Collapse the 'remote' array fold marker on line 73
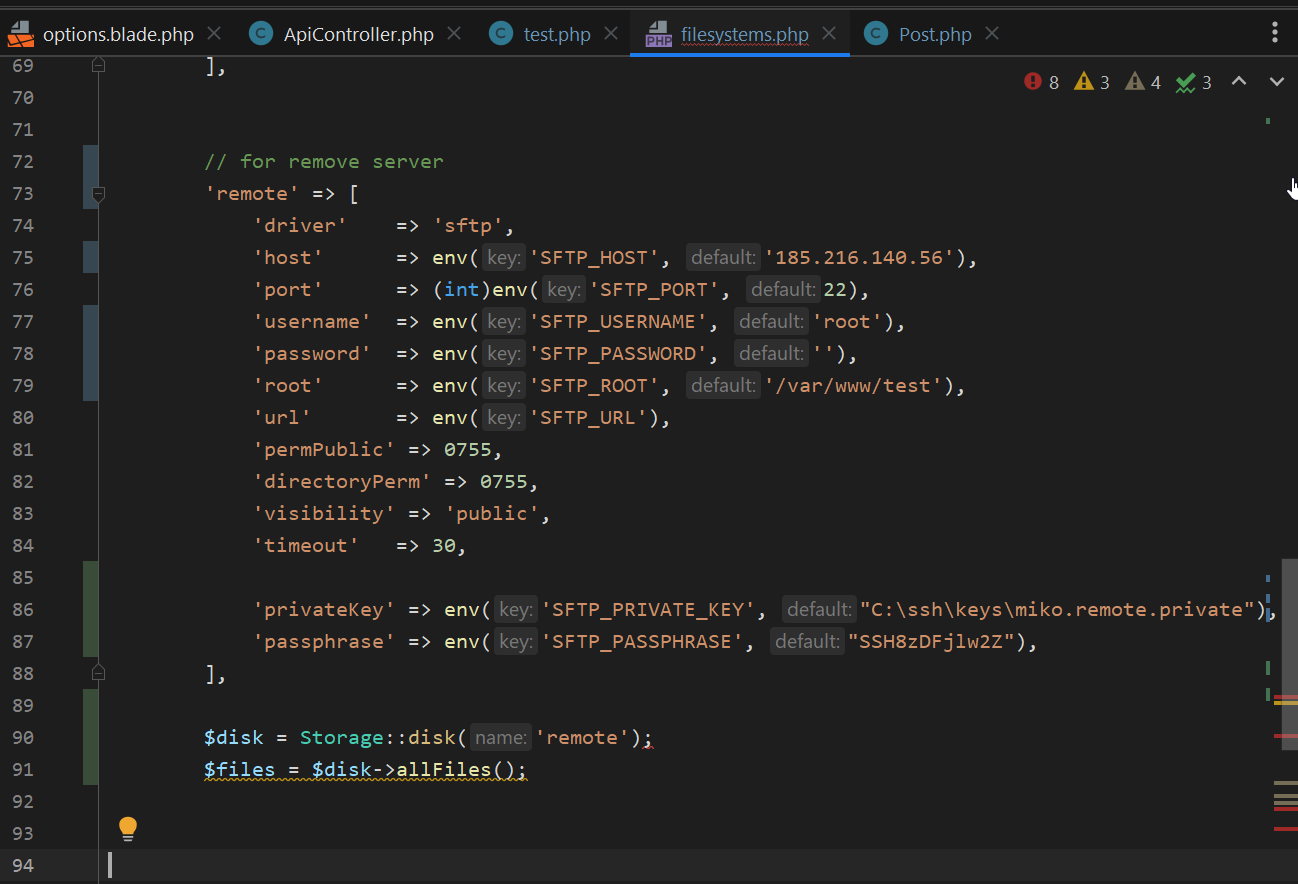Image resolution: width=1298 pixels, height=884 pixels. pyautogui.click(x=98, y=193)
